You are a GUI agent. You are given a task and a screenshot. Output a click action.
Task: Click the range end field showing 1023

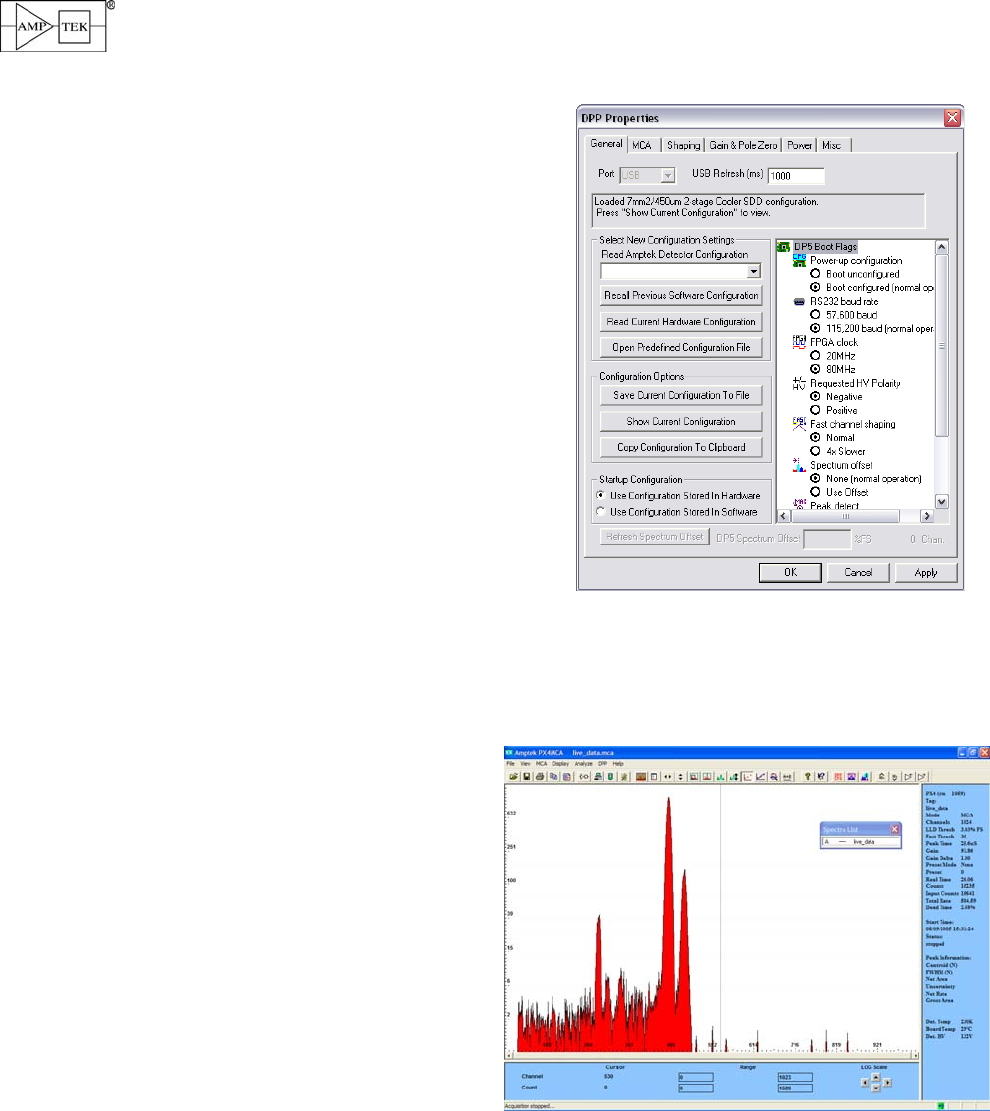click(795, 1077)
